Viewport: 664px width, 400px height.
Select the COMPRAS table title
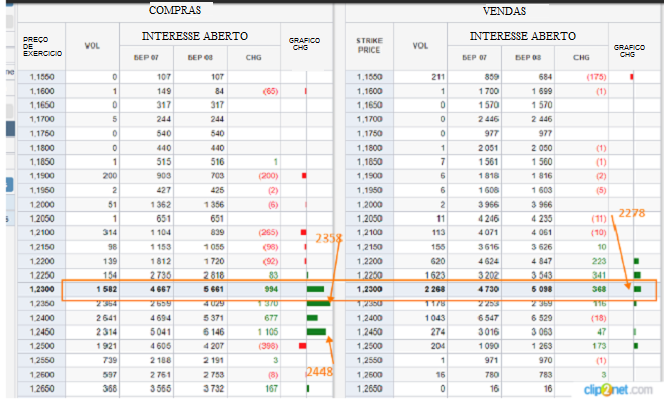(174, 9)
